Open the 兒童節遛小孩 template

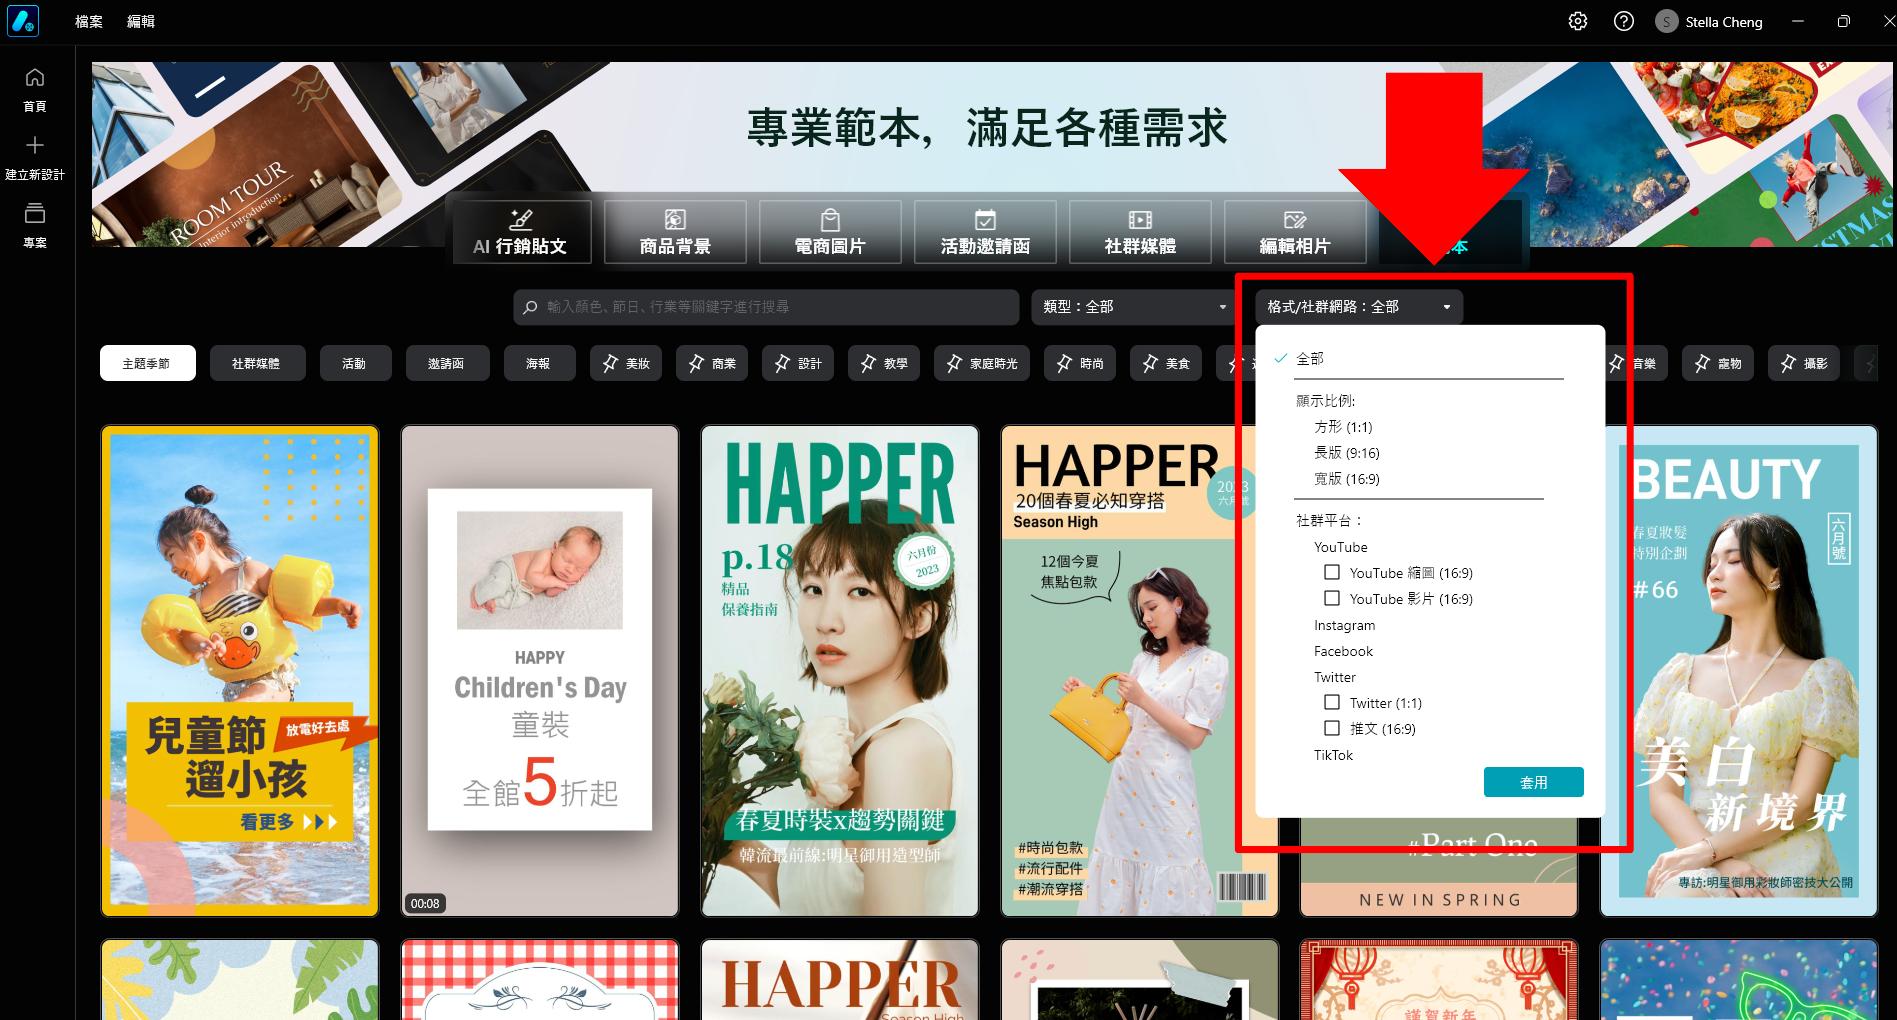pos(240,671)
